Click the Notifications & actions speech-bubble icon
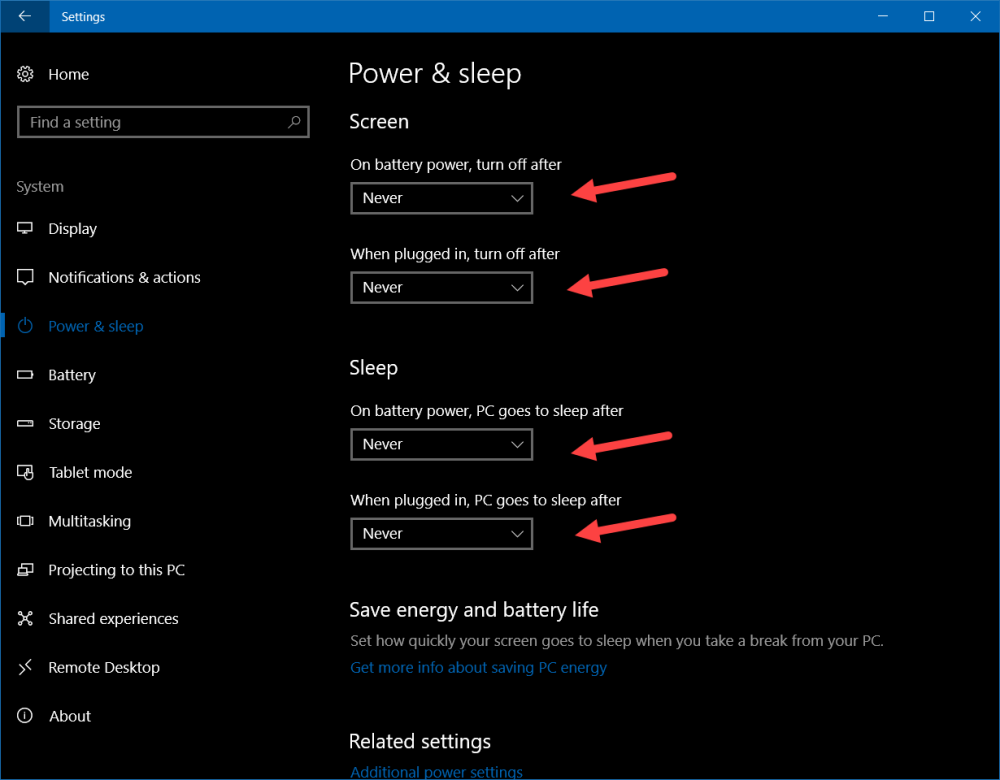 tap(25, 277)
